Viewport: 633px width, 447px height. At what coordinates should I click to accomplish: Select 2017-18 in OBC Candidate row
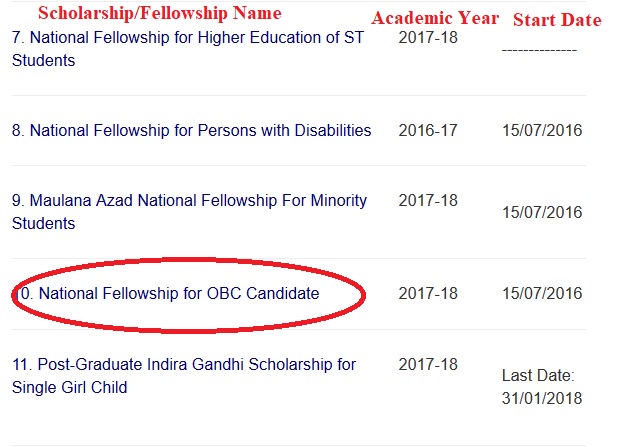pos(428,293)
